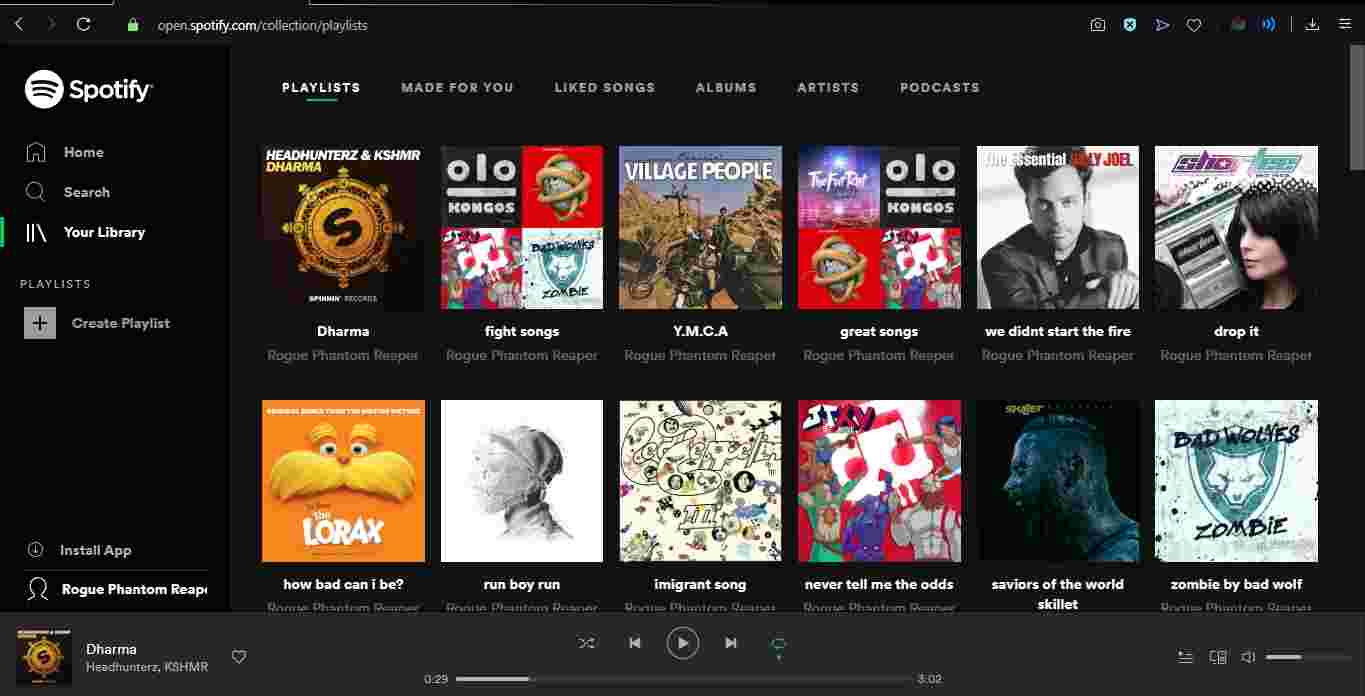The height and width of the screenshot is (696, 1365).
Task: Click the browser snapshot camera icon
Action: [1098, 25]
